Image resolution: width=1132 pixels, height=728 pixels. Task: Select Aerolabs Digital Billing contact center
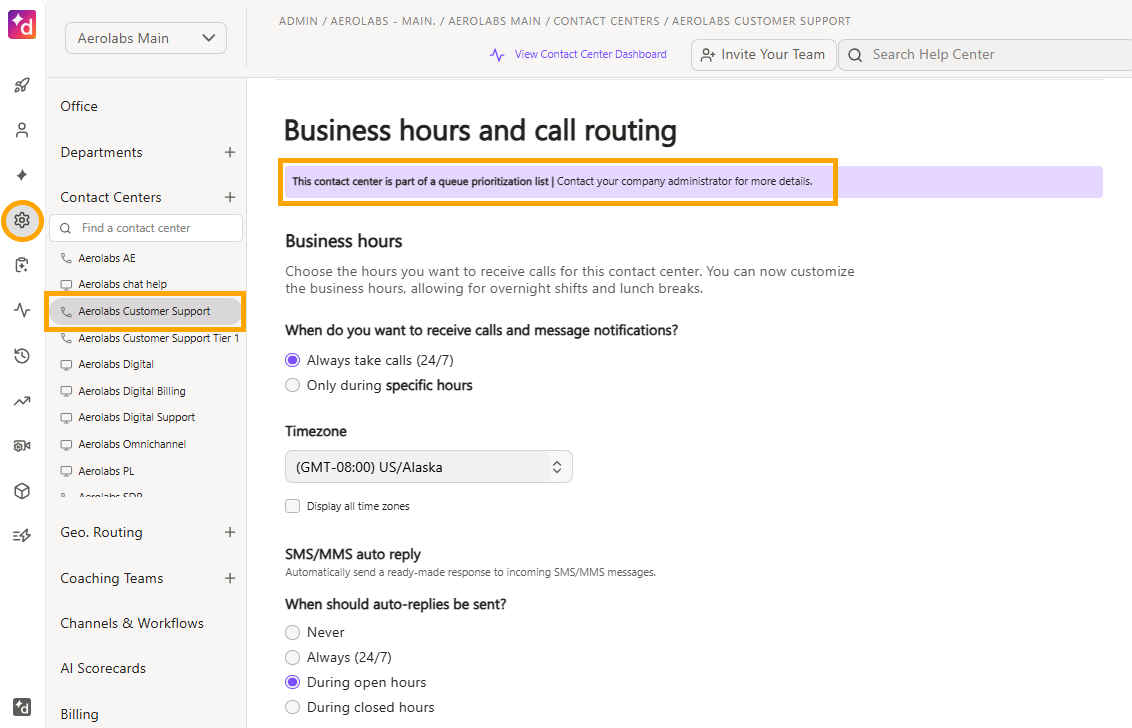coord(131,391)
